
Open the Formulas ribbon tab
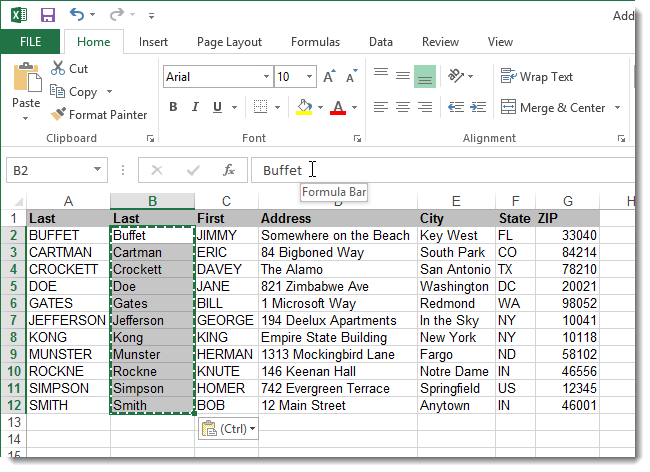(315, 42)
